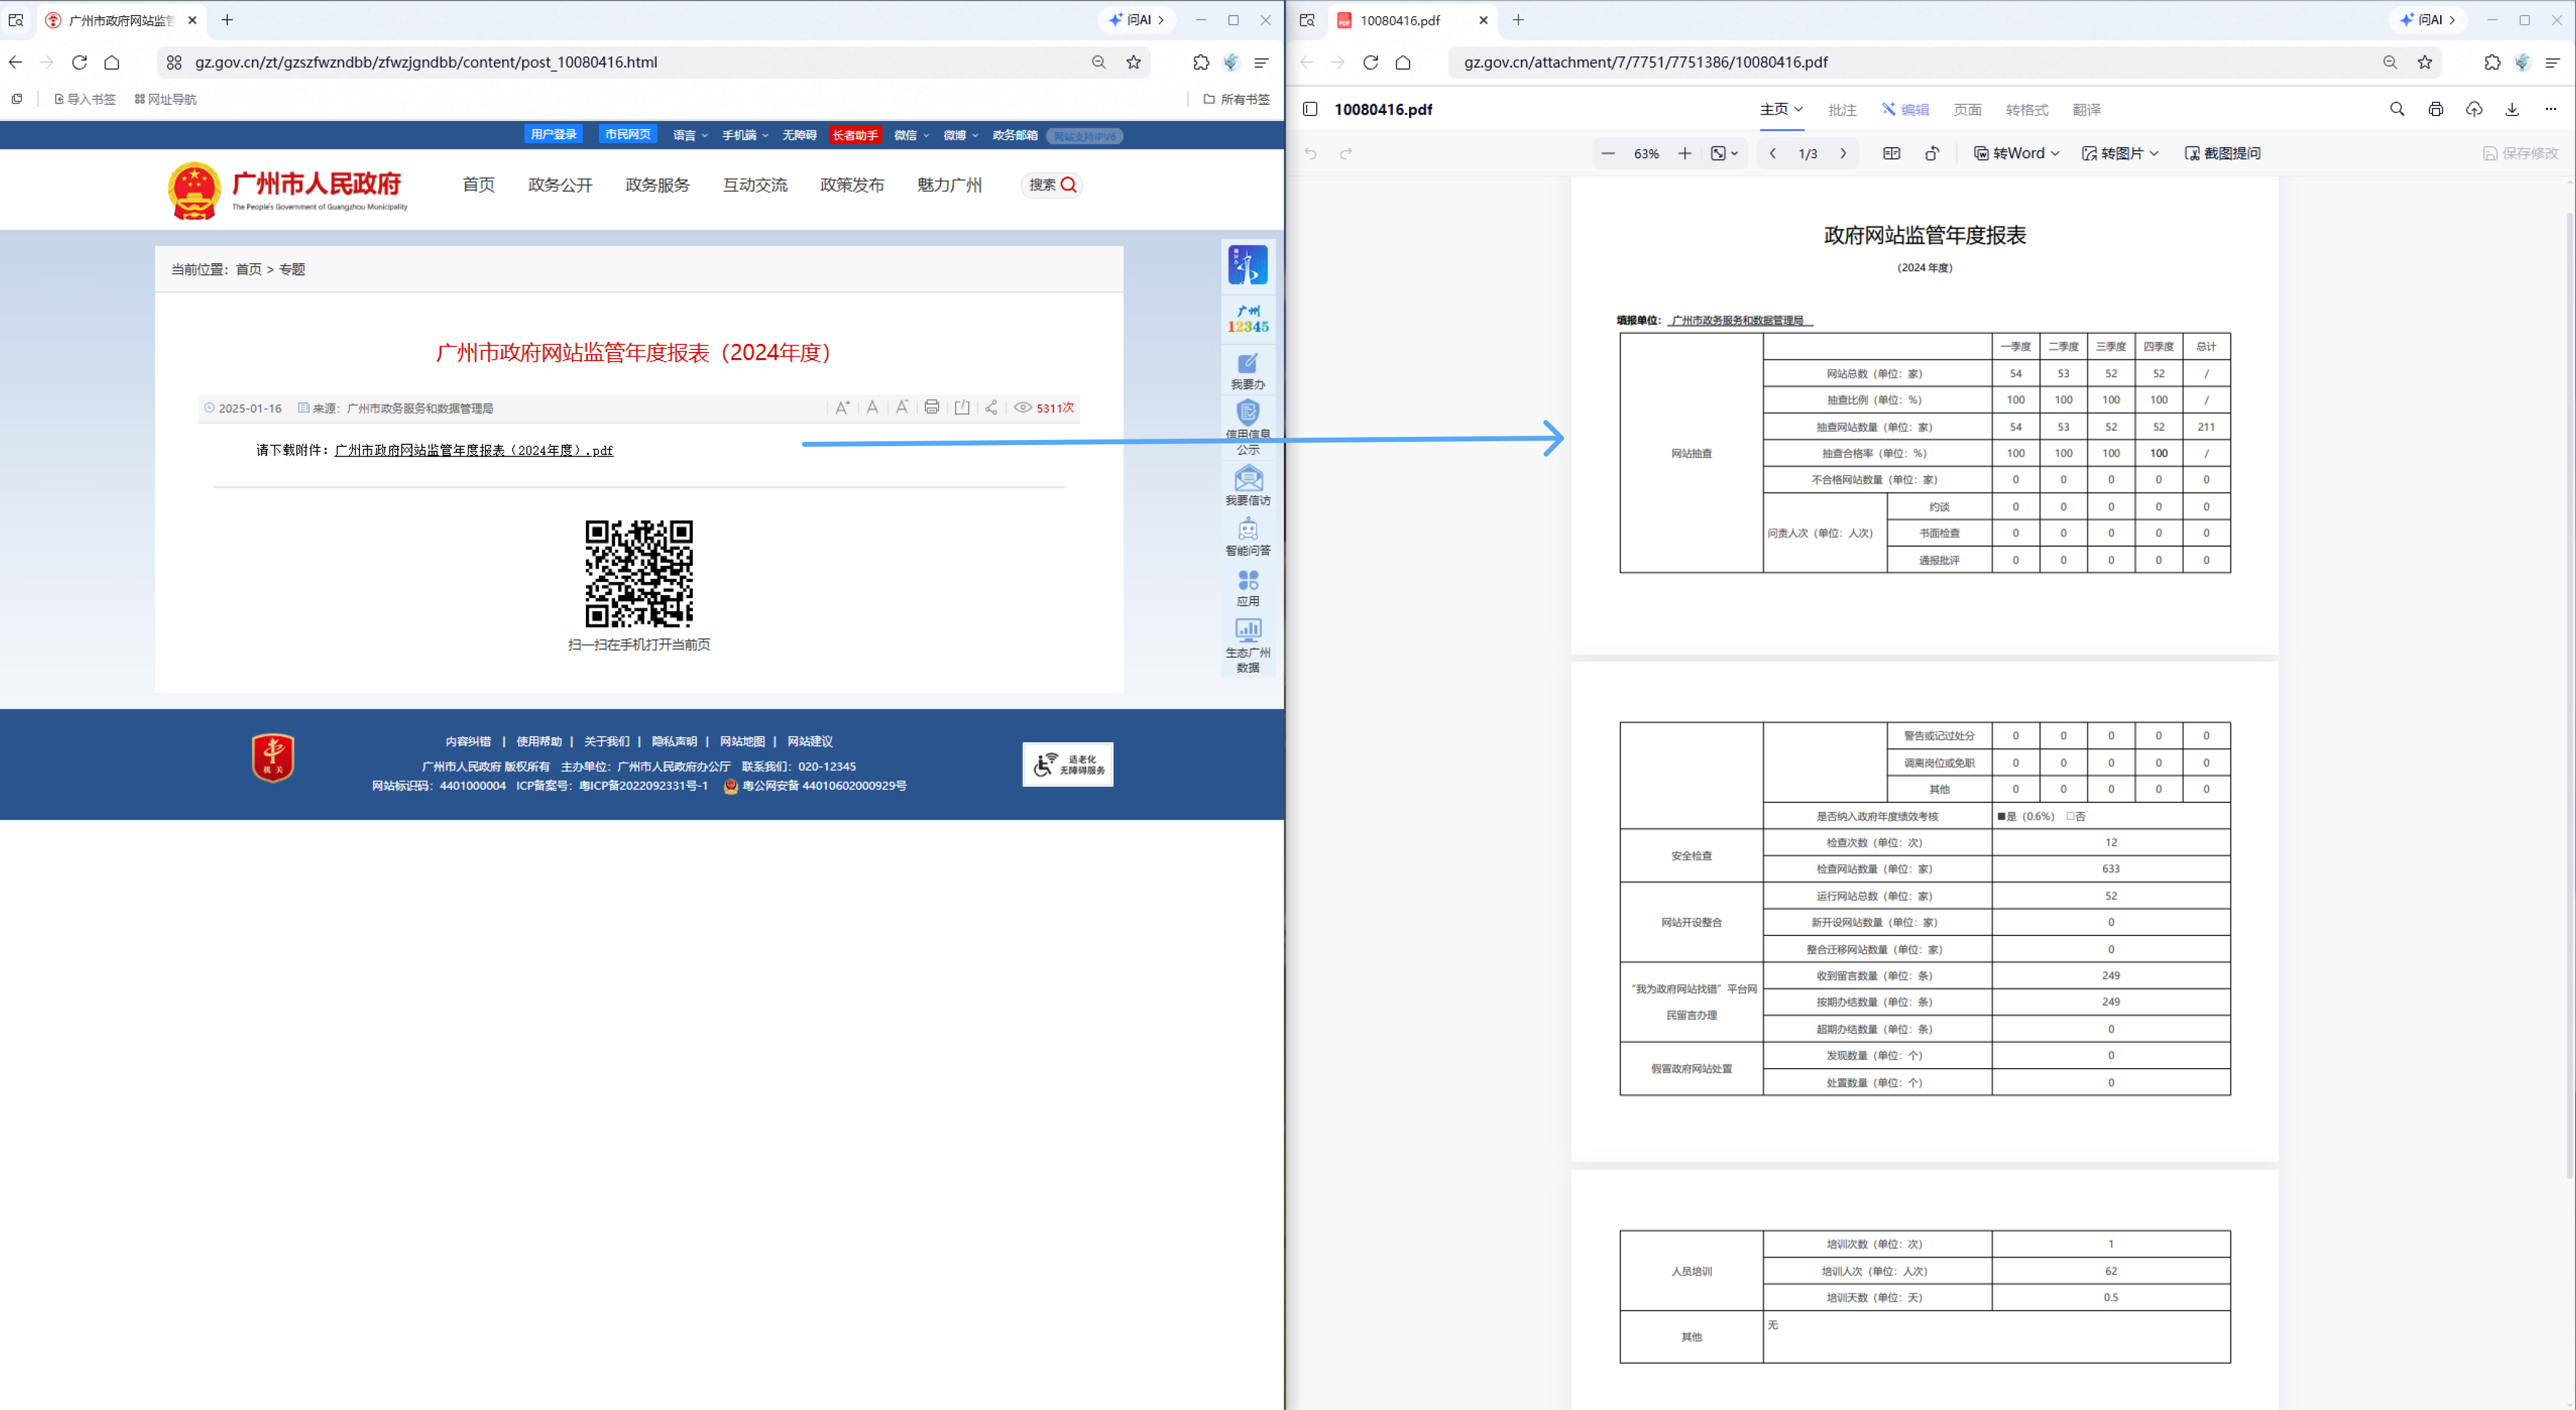
Task: Click the red 长者助手 button
Action: click(855, 135)
